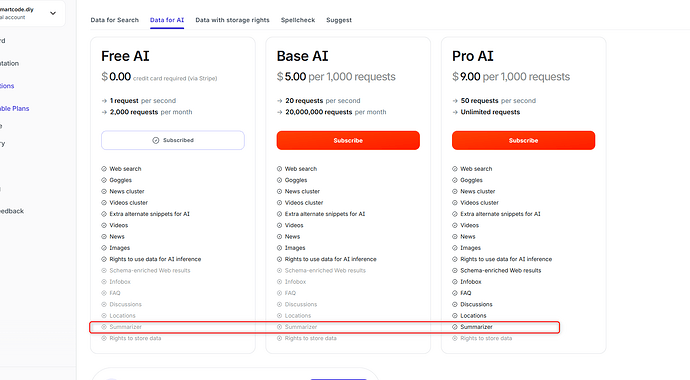The image size is (690, 380).
Task: Click arrow icon beside Pro AI Unlimited requests
Action: (x=455, y=112)
